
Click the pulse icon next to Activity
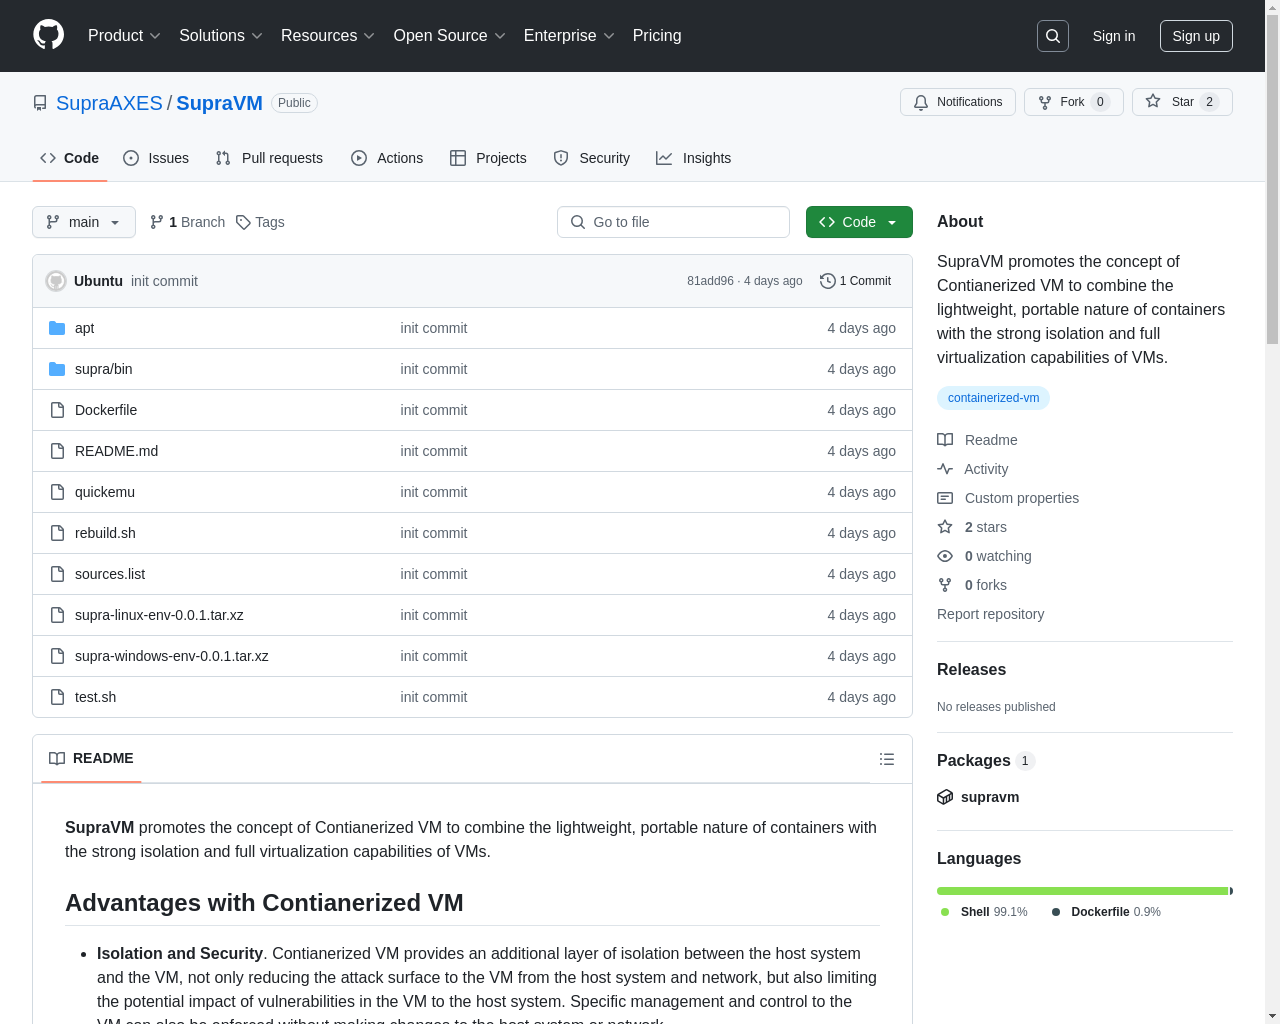click(945, 469)
